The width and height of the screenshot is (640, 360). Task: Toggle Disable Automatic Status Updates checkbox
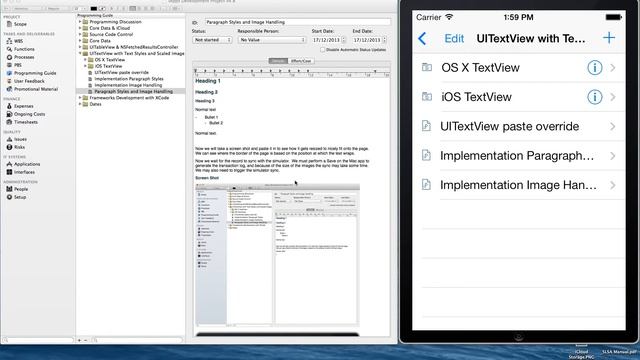pyautogui.click(x=322, y=50)
